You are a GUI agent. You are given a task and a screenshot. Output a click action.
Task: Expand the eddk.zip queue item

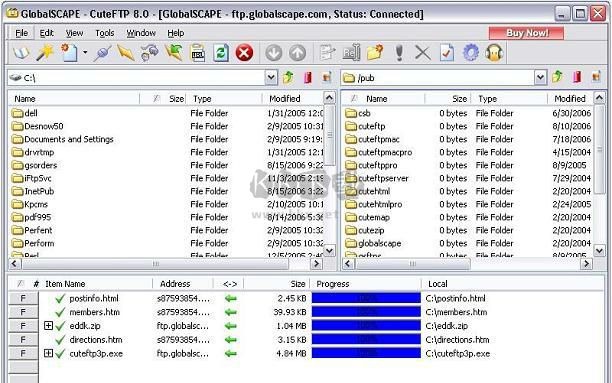tap(48, 325)
